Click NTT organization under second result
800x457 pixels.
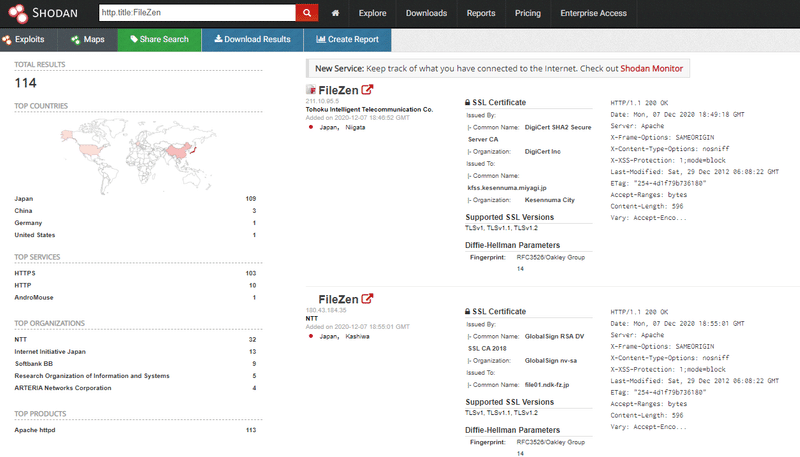tap(312, 319)
